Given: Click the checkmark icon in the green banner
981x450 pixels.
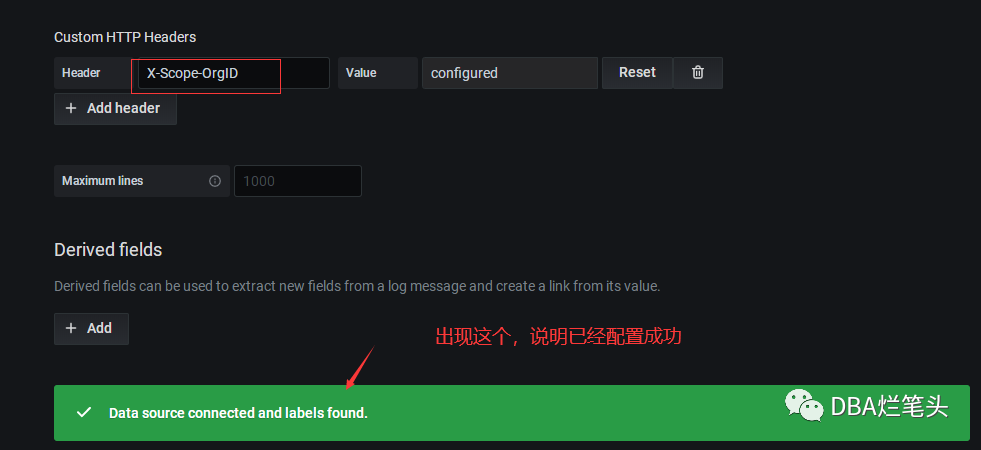Looking at the screenshot, I should click(83, 412).
